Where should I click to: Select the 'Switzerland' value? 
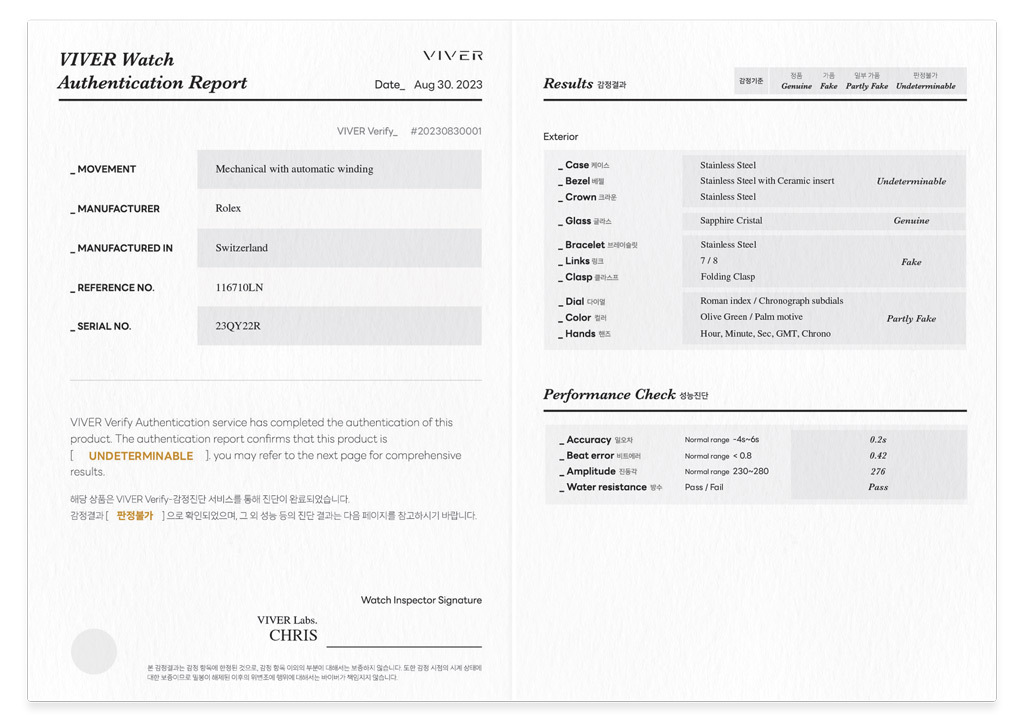tap(242, 248)
